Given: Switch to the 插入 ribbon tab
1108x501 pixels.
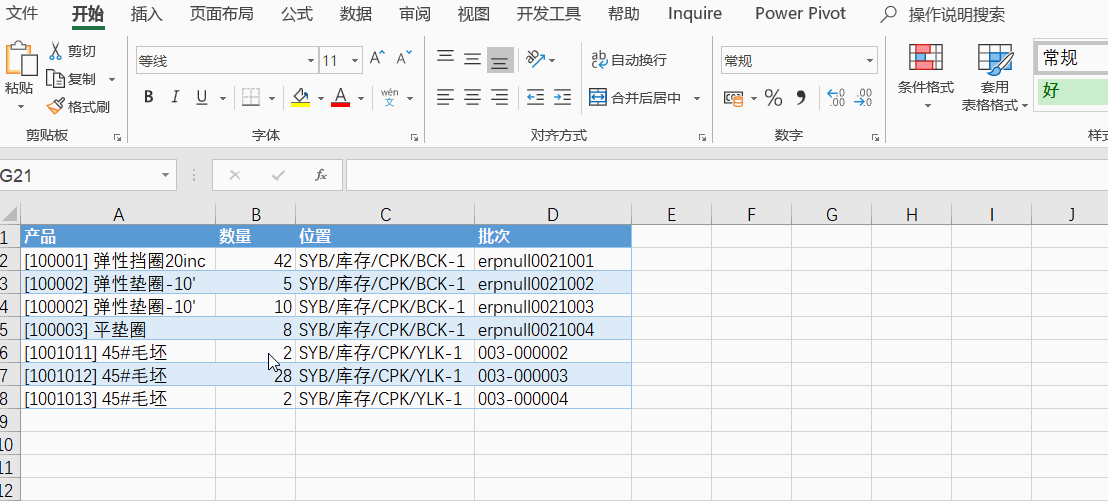Looking at the screenshot, I should [147, 13].
